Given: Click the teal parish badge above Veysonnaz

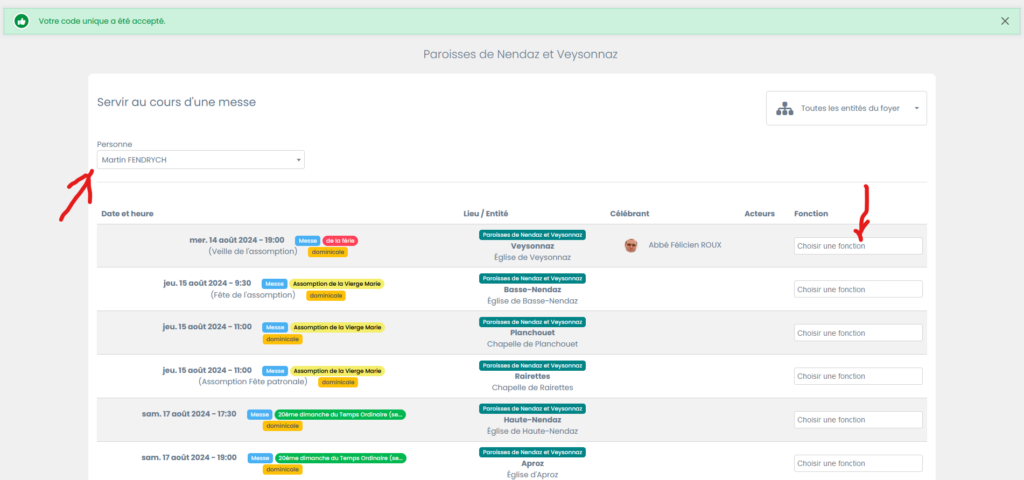Looking at the screenshot, I should [532, 234].
